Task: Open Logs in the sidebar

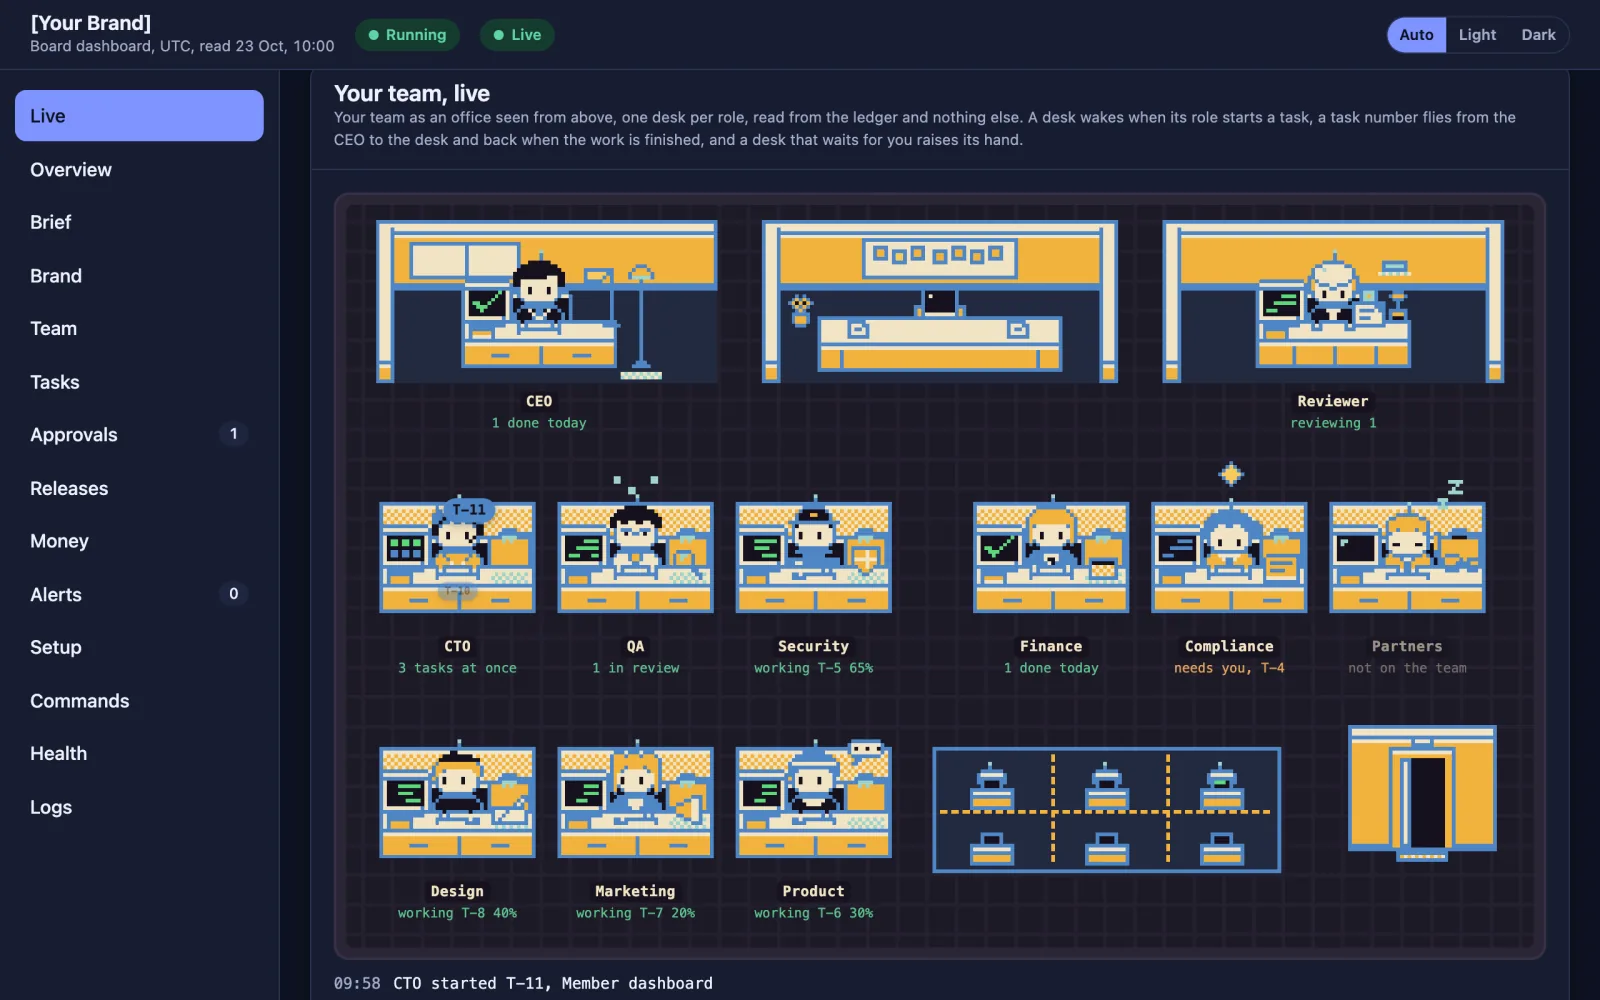Action: (x=139, y=807)
